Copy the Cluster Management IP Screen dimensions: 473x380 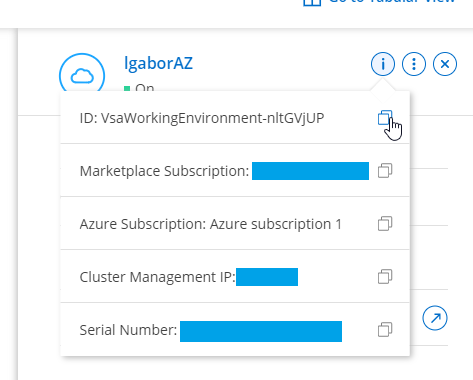[x=385, y=277]
